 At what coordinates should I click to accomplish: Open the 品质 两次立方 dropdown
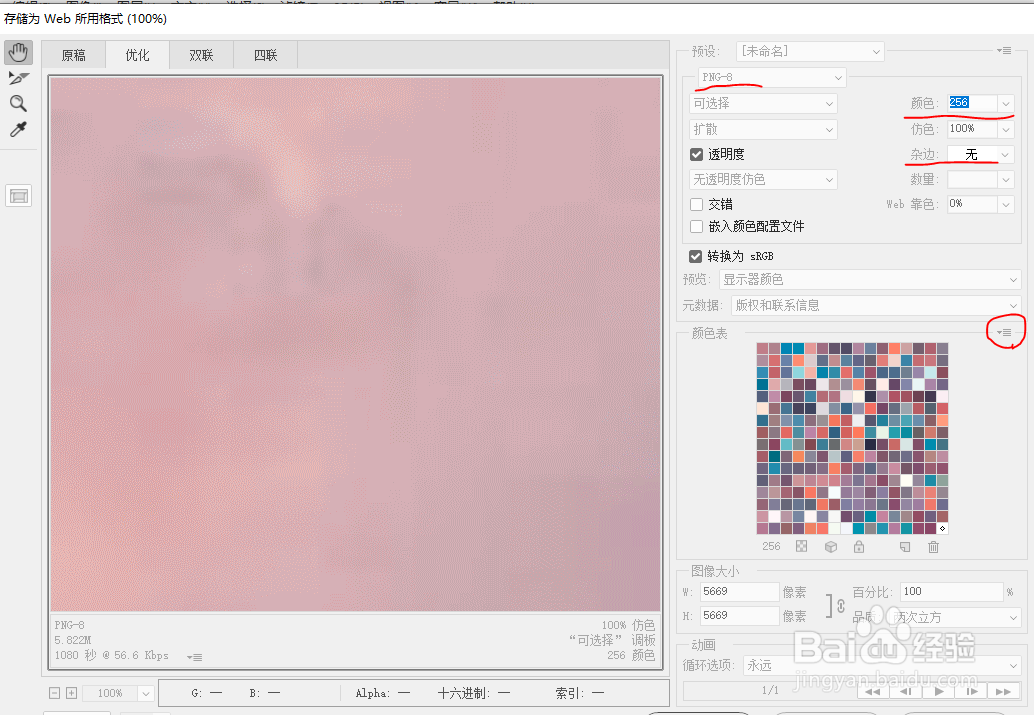pos(955,617)
